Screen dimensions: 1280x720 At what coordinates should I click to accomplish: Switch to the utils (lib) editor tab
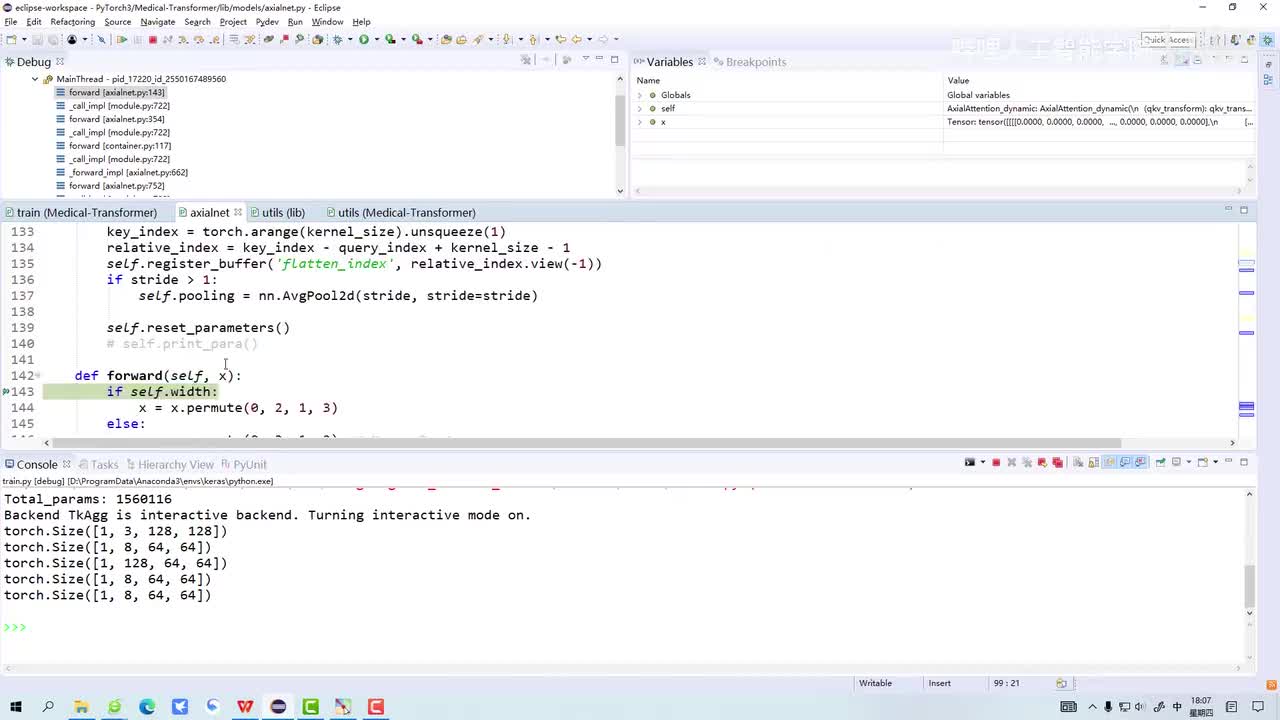(x=276, y=212)
